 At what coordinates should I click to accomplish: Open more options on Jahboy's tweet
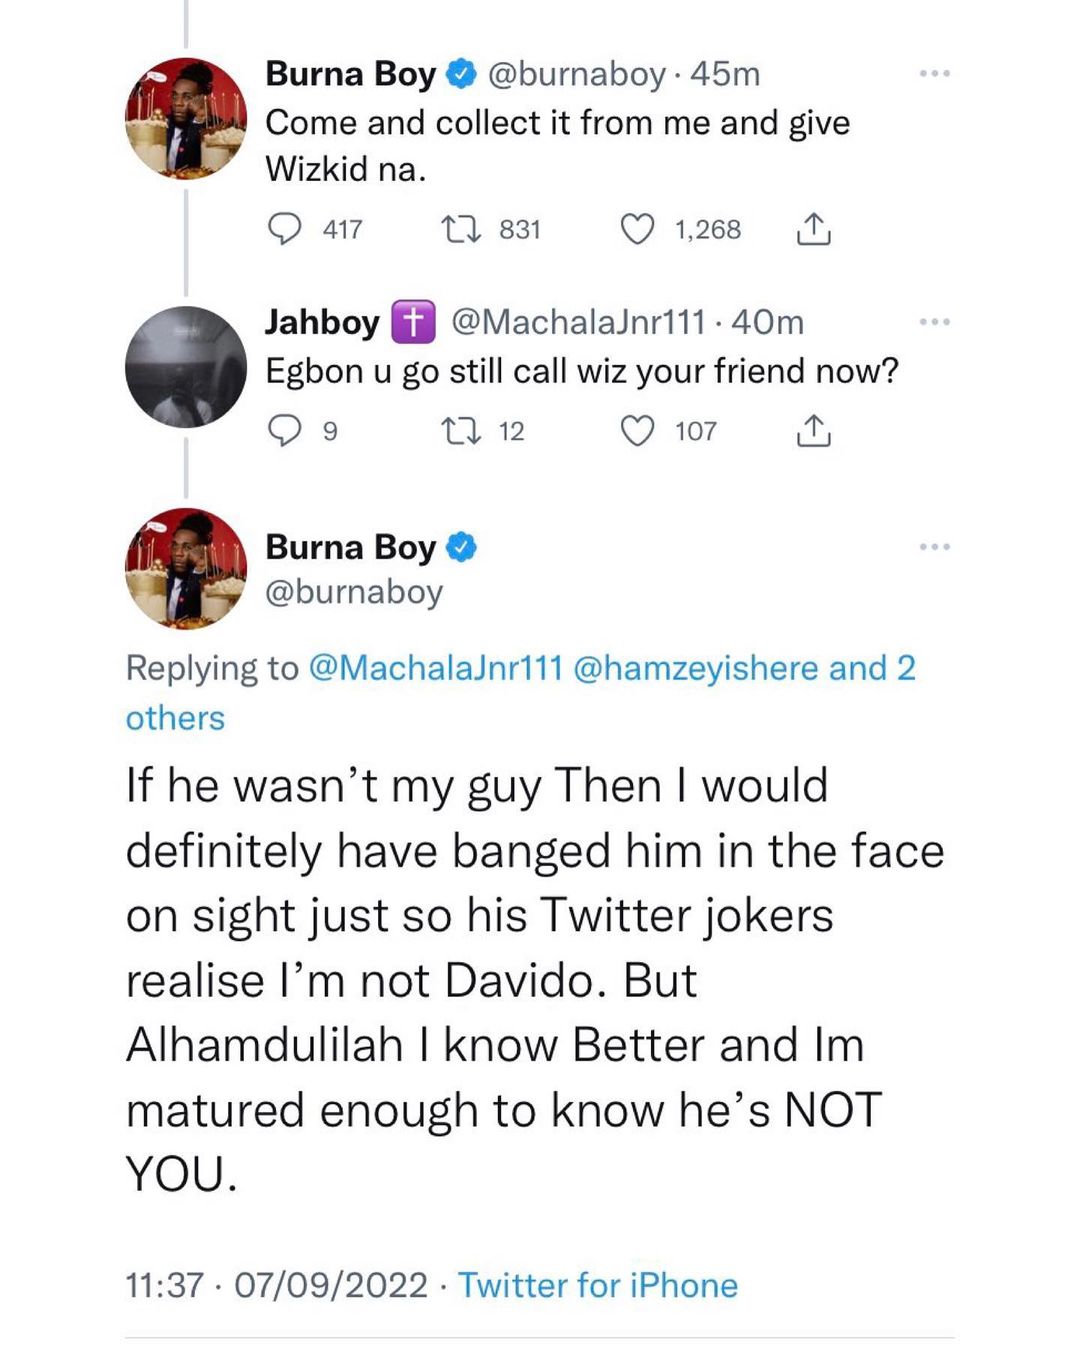[x=934, y=322]
